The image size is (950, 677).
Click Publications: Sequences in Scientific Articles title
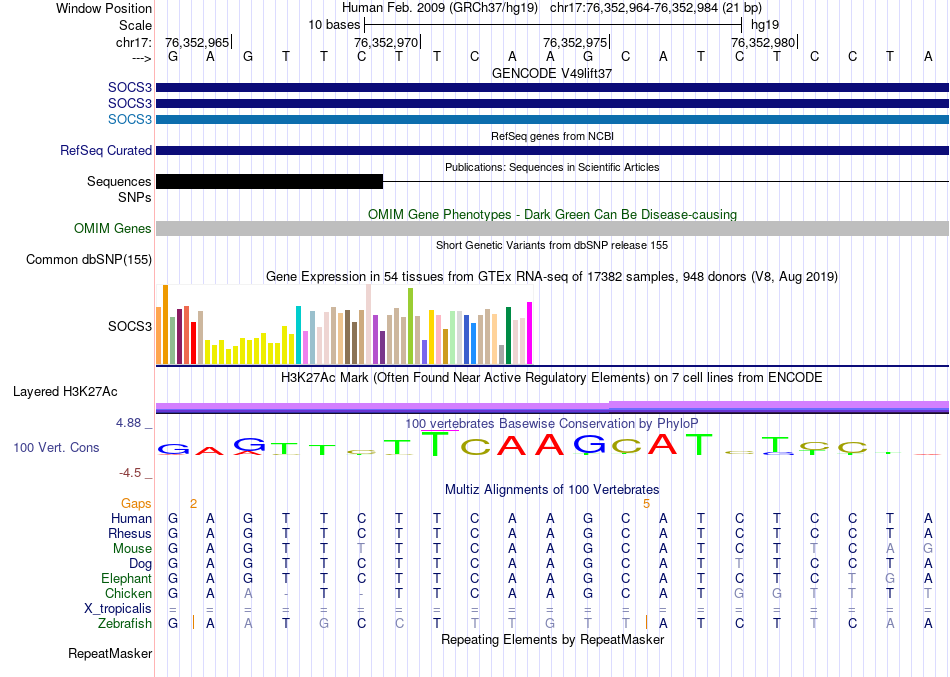(x=552, y=167)
